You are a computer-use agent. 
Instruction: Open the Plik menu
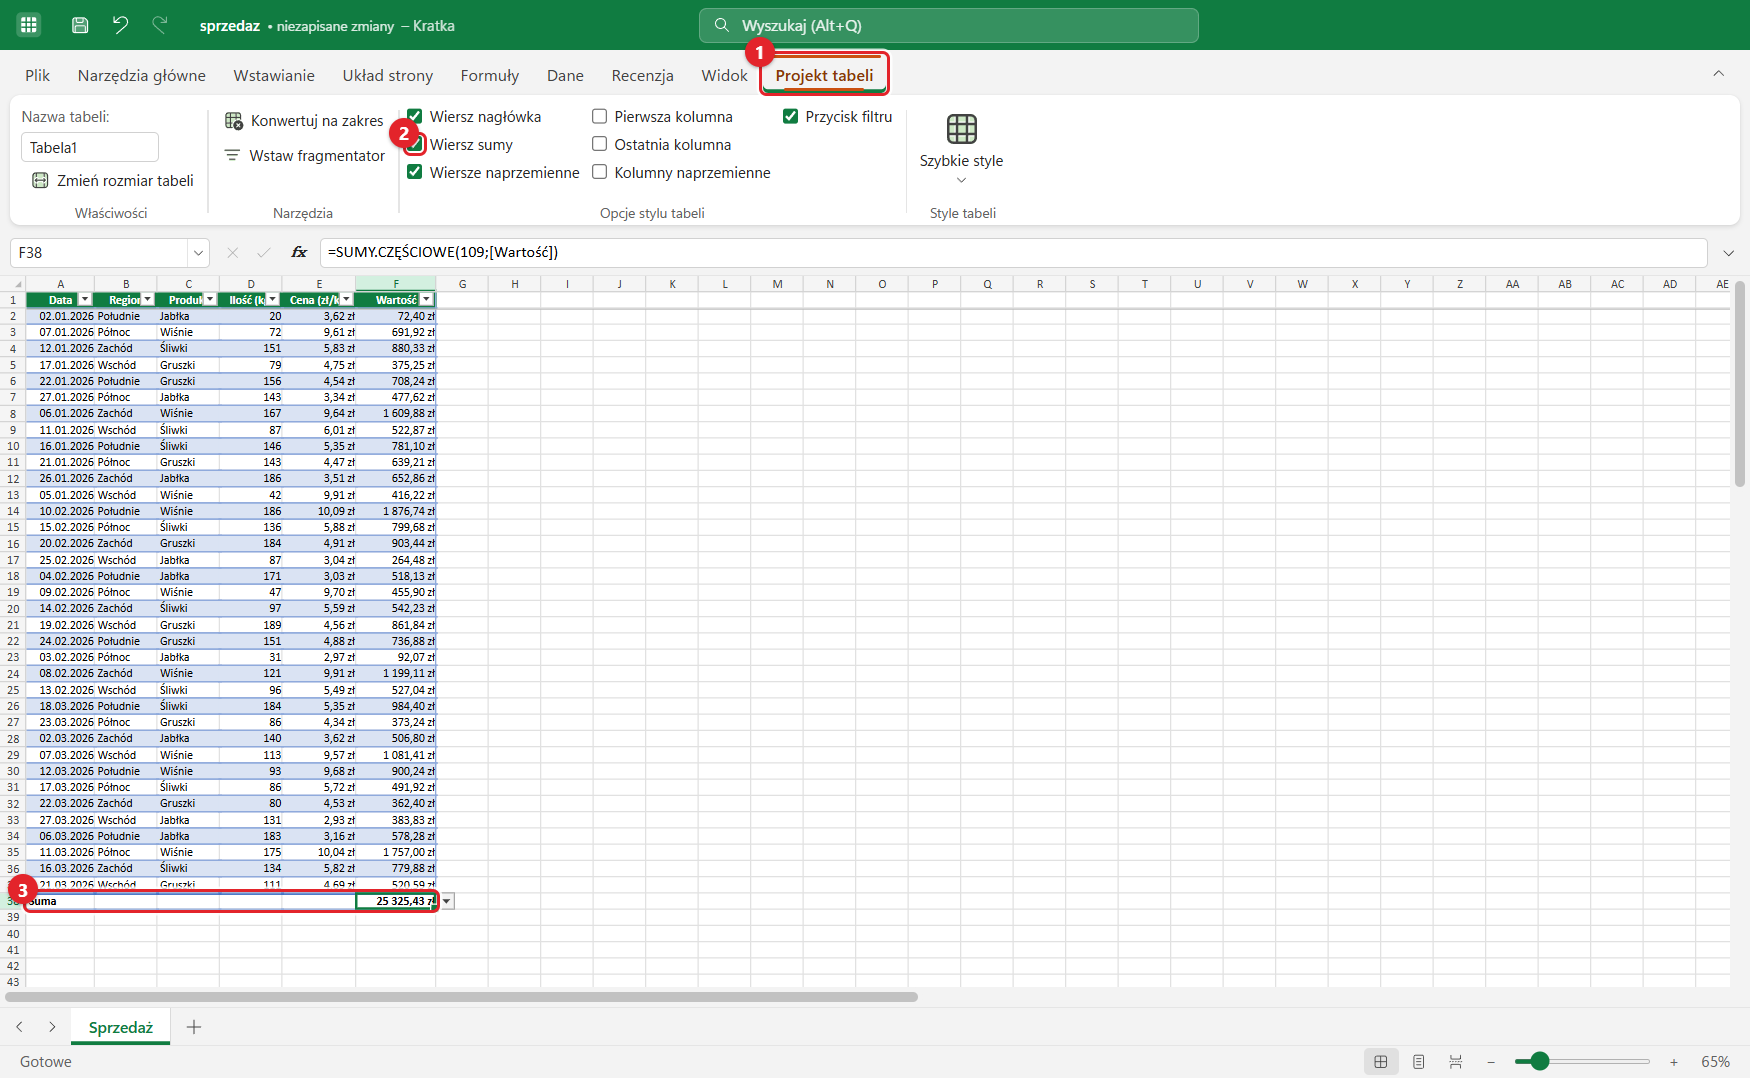(37, 75)
